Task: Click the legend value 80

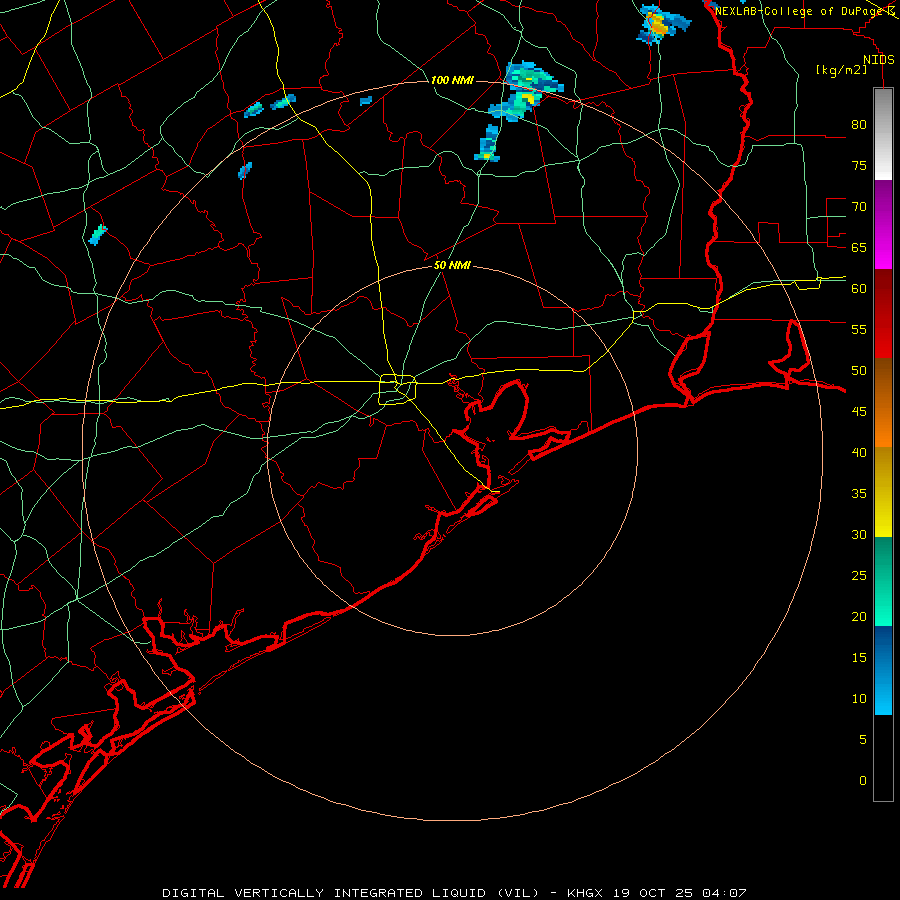Action: [x=859, y=125]
